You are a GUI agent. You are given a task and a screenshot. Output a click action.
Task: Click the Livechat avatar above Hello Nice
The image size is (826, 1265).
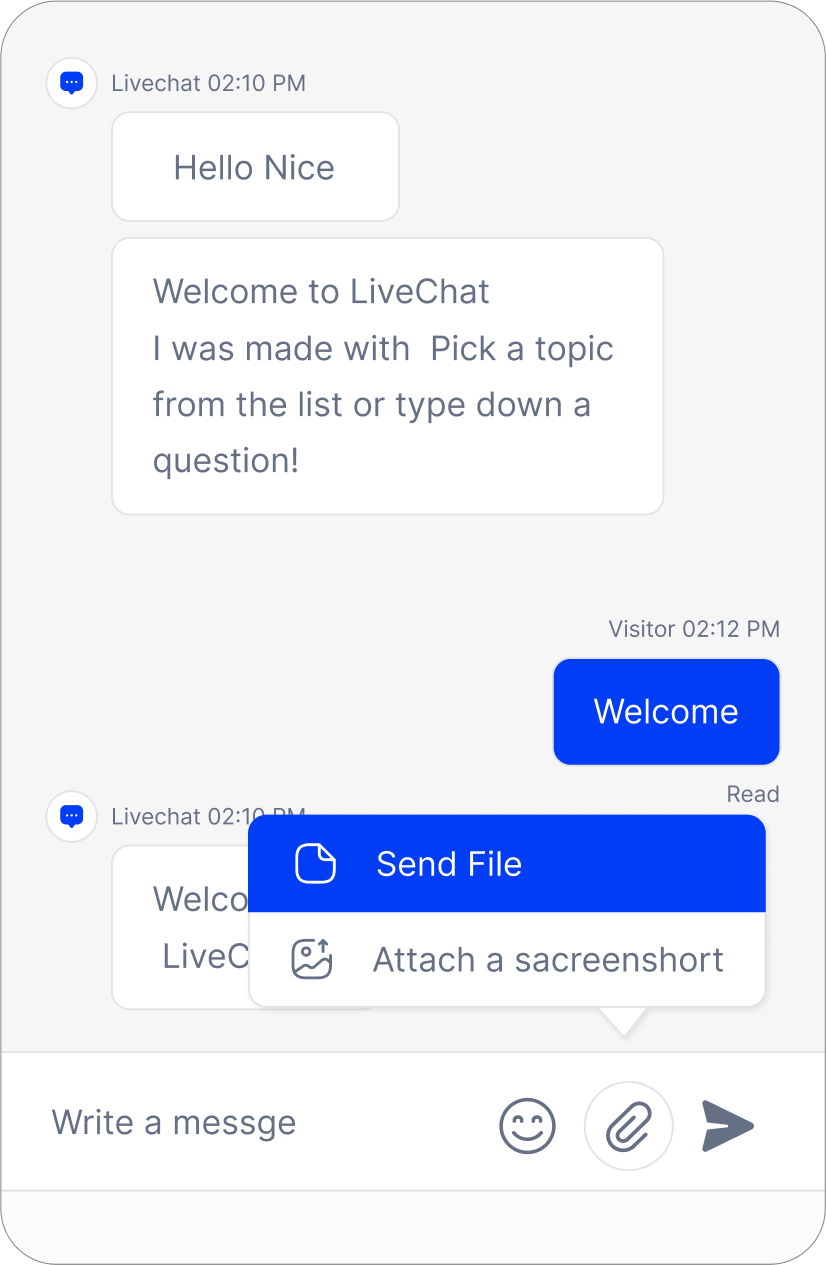(71, 83)
